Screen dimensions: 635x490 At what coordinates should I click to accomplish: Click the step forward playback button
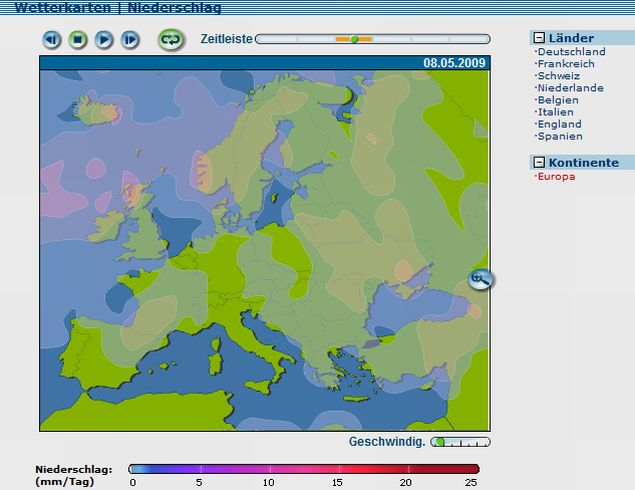click(x=130, y=40)
